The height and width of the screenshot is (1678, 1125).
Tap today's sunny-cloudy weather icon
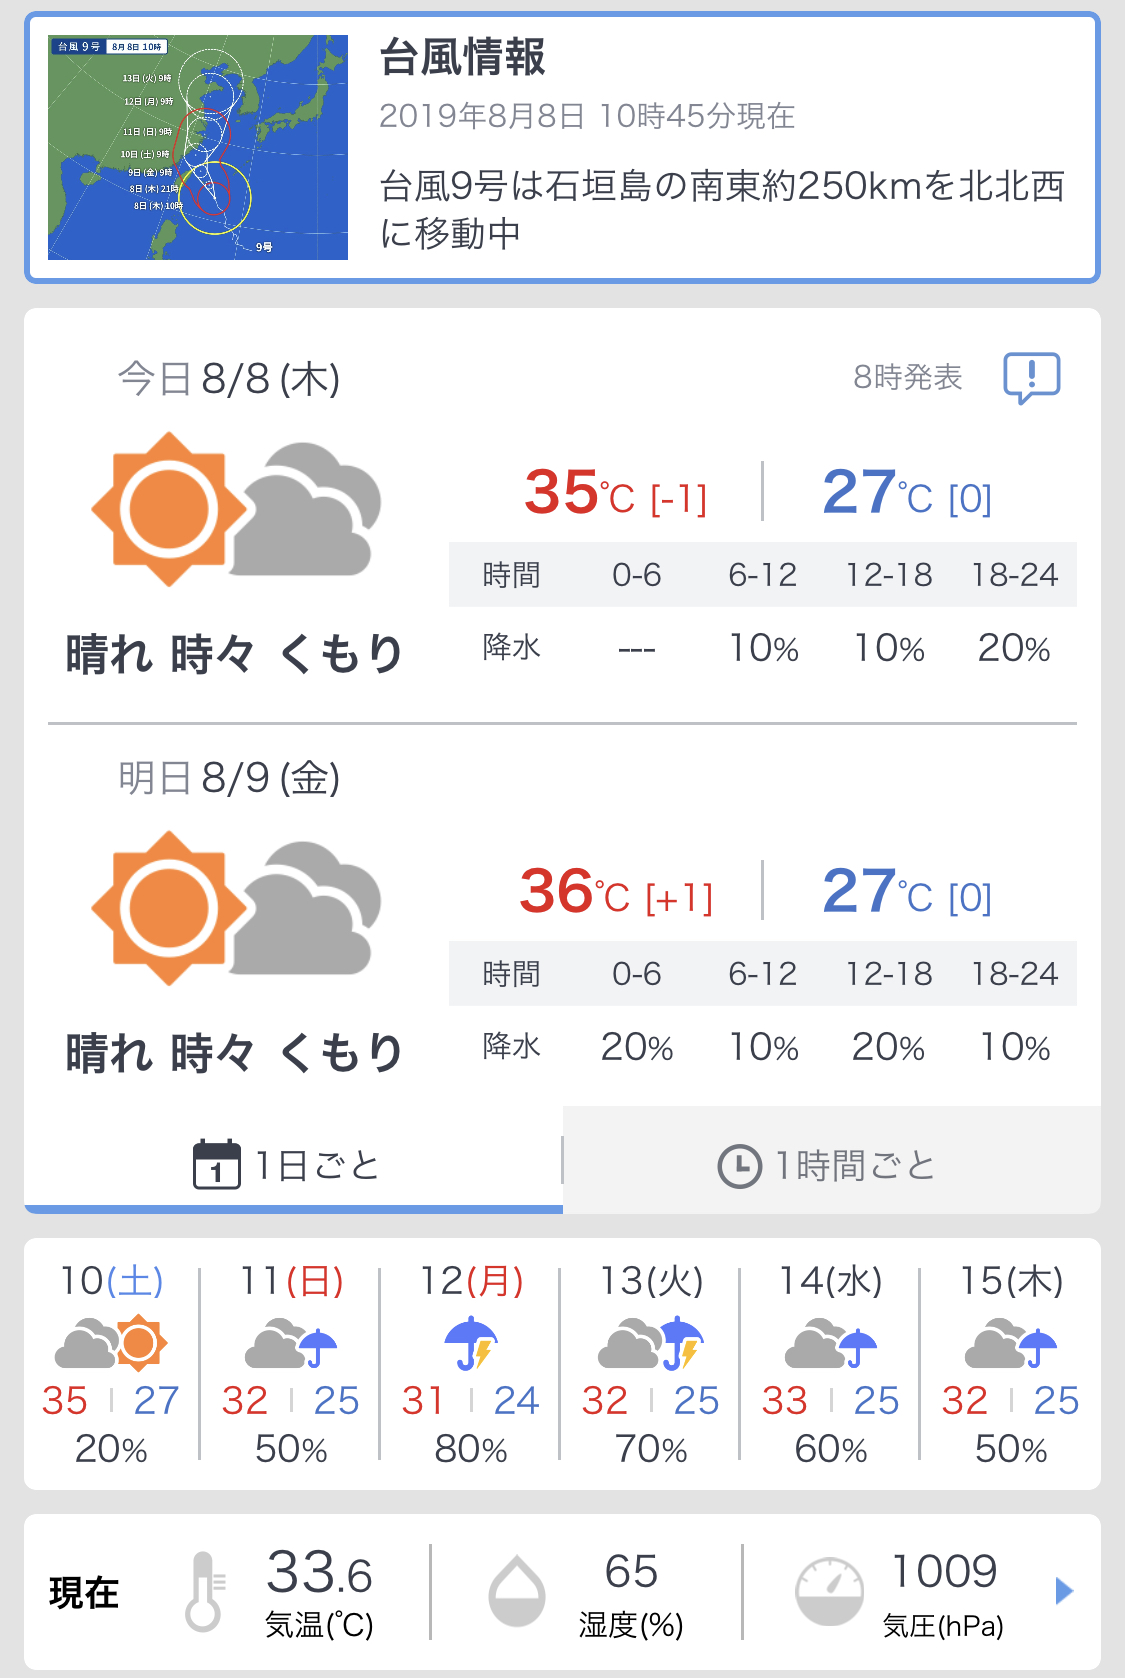point(236,510)
